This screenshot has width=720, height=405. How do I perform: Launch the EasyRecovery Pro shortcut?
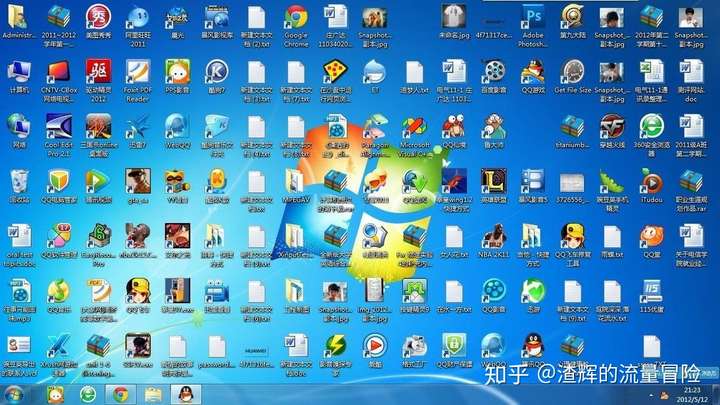pos(98,237)
